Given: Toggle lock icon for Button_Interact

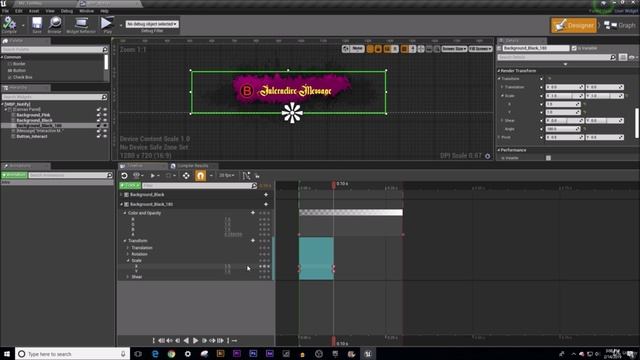Looking at the screenshot, I should pyautogui.click(x=98, y=136).
